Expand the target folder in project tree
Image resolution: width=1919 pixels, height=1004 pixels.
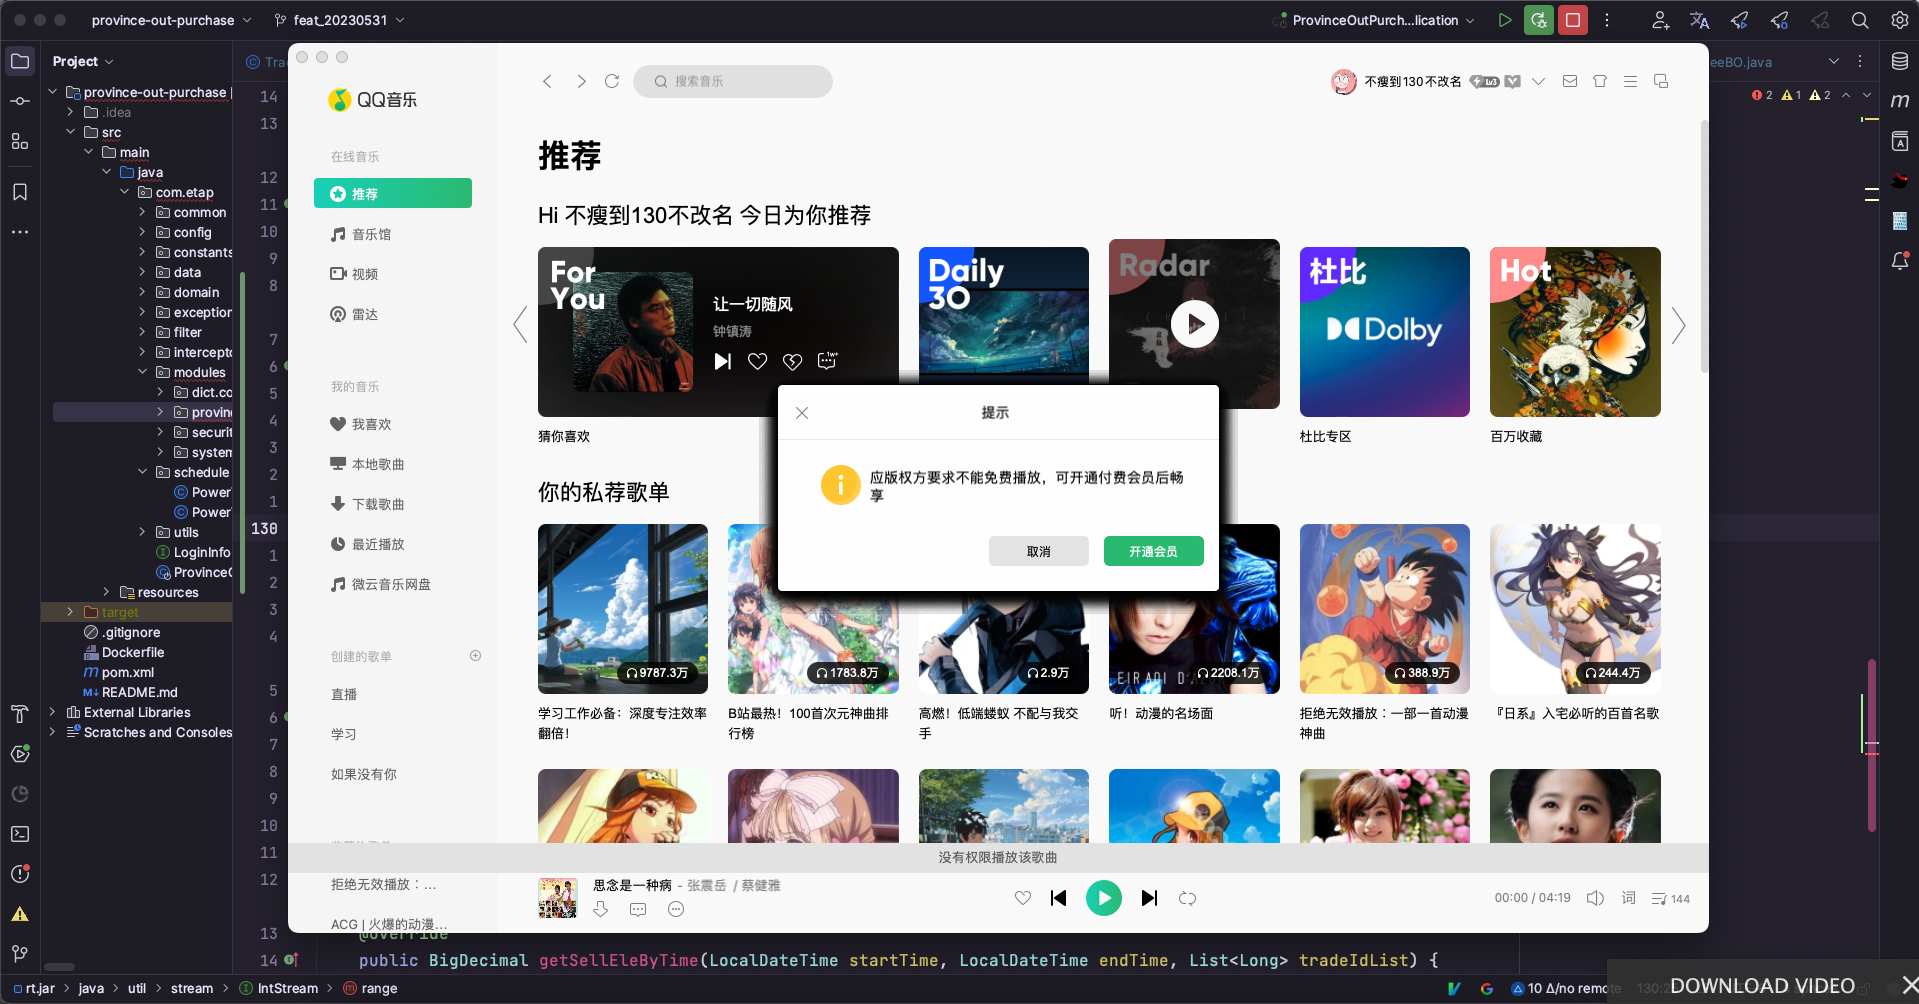[x=70, y=612]
